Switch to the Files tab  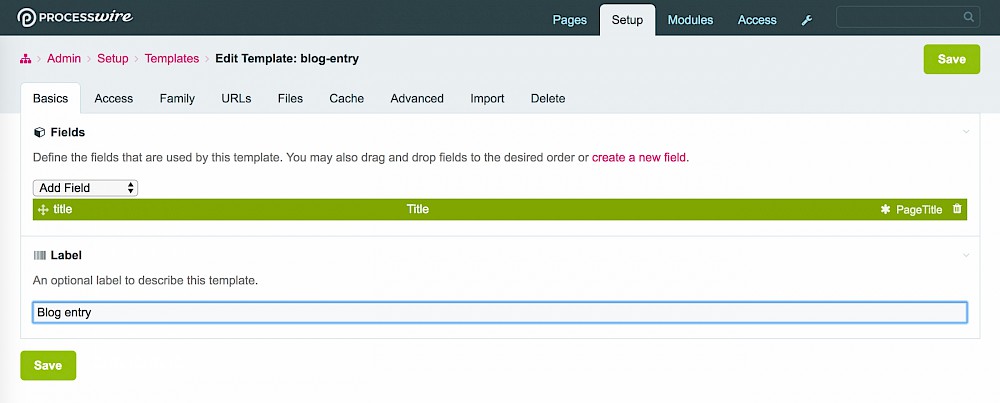coord(290,98)
